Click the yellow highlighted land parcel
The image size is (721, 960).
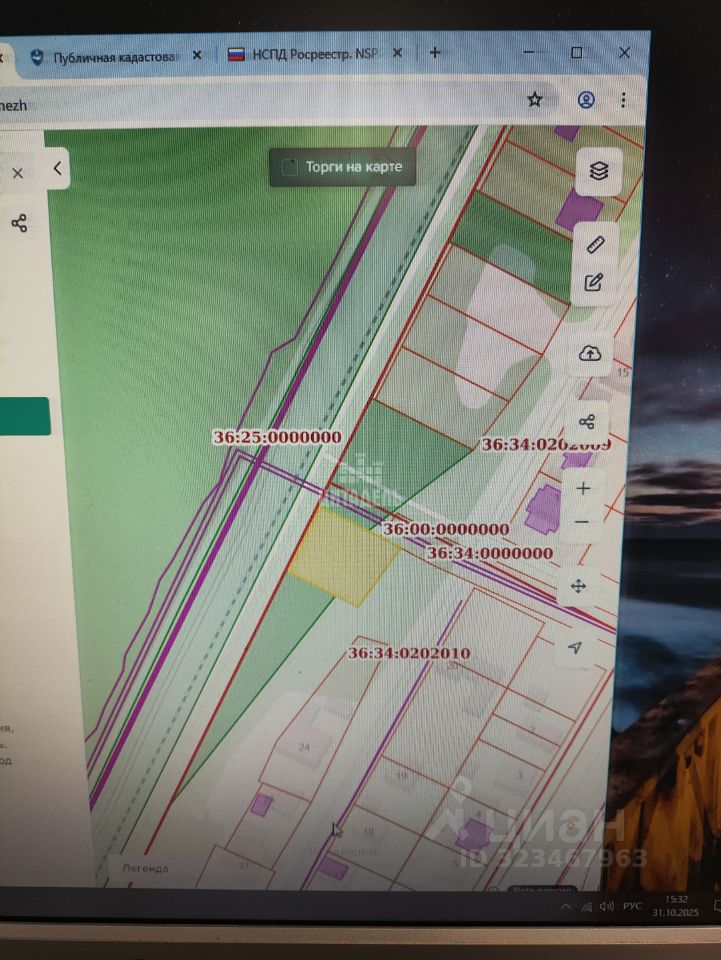pyautogui.click(x=343, y=556)
